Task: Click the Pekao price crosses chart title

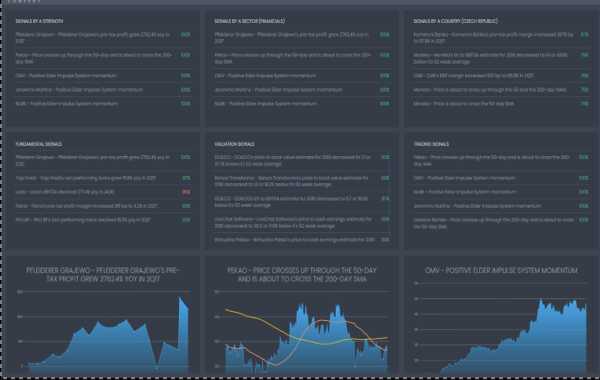Action: tap(302, 275)
